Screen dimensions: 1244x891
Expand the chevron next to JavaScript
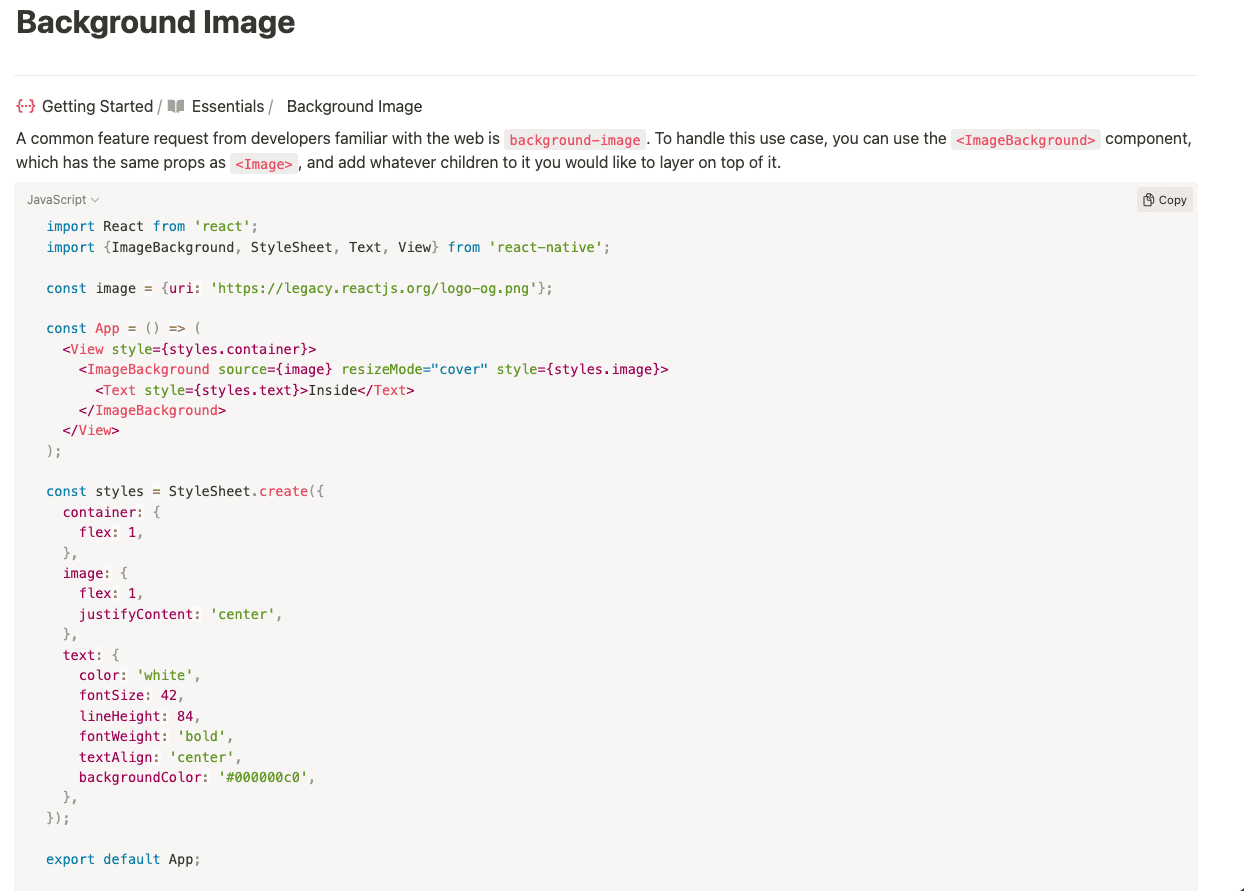tap(95, 200)
